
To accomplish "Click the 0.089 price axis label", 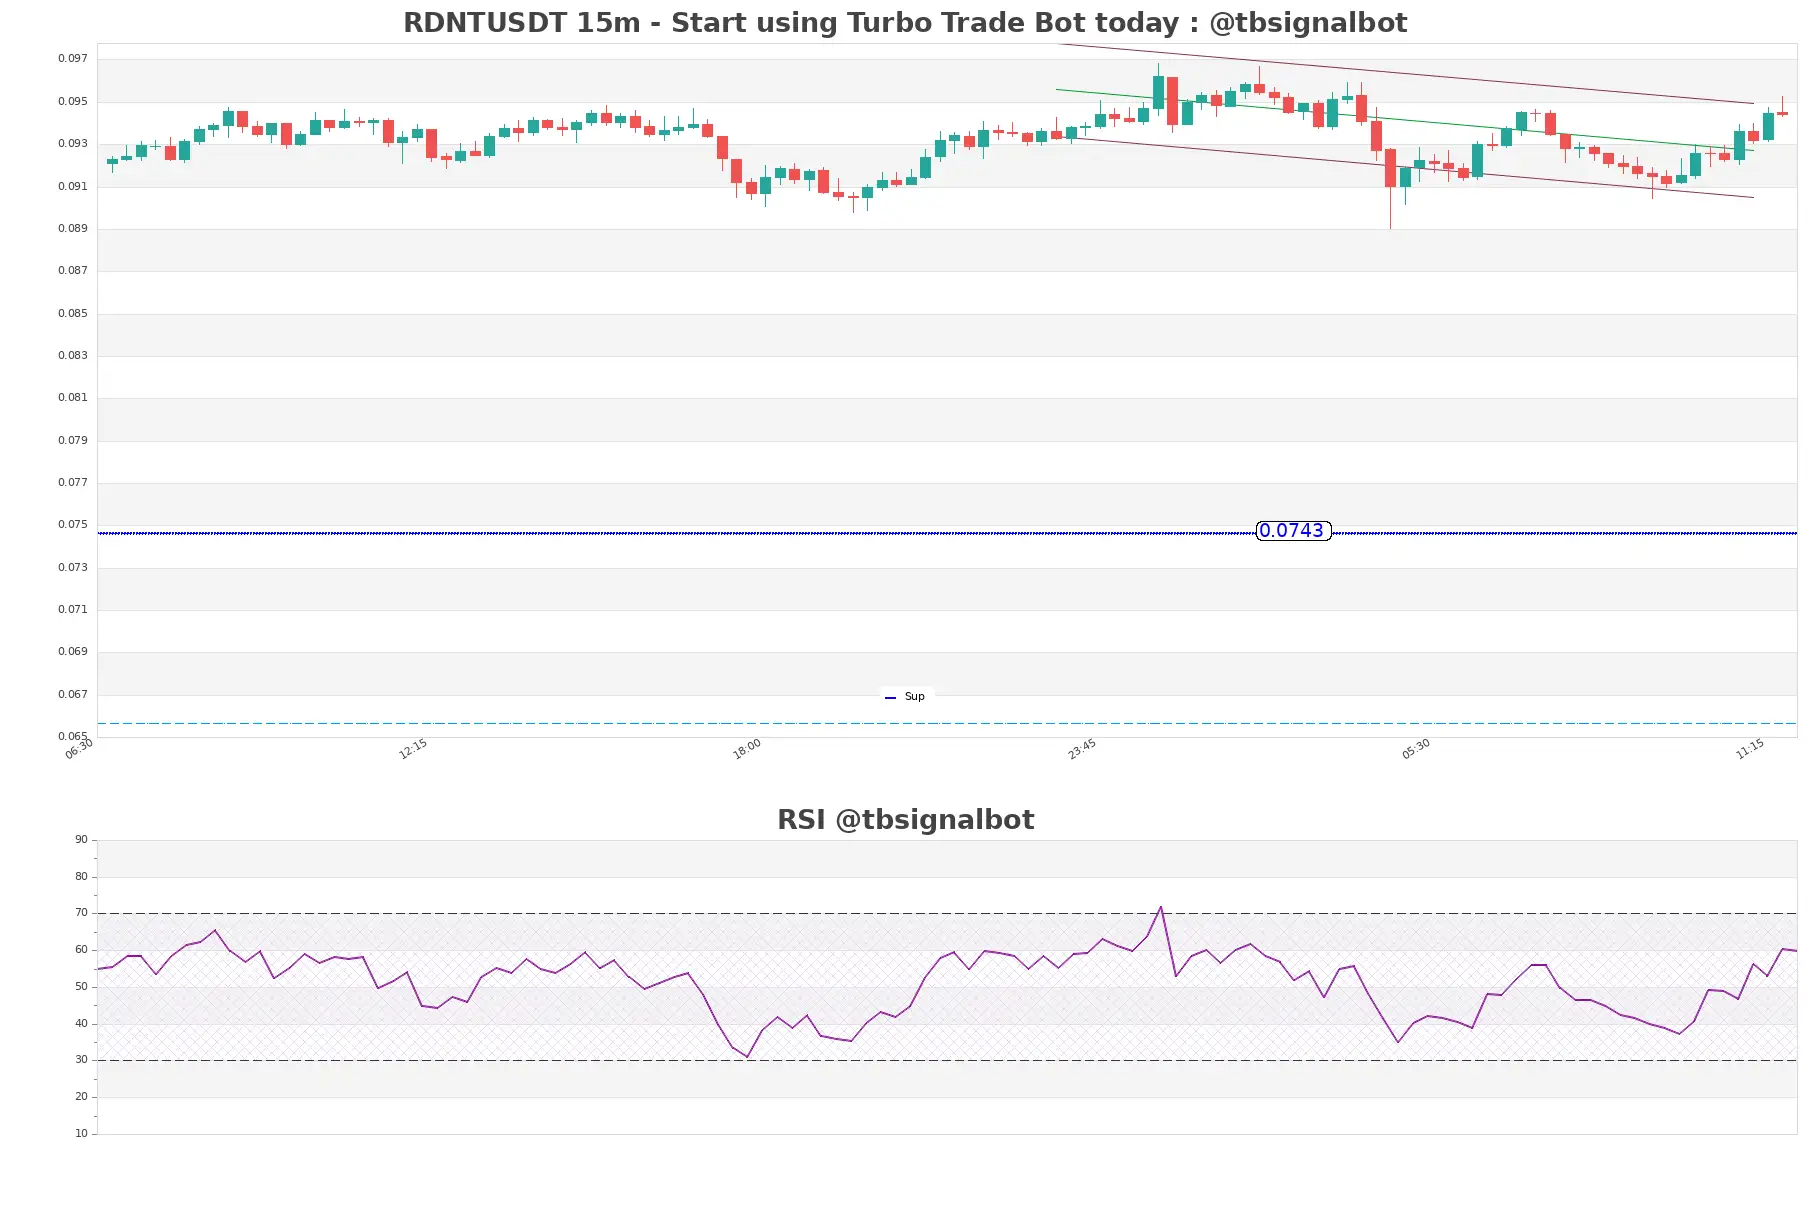I will coord(72,228).
